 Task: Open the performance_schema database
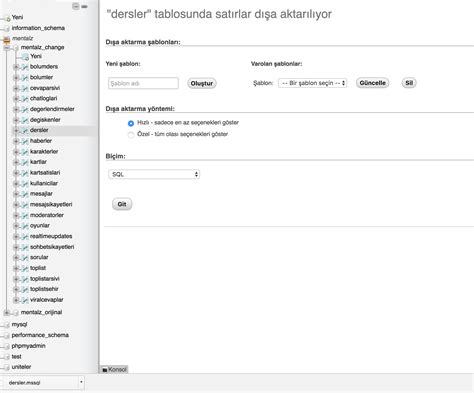(x=40, y=335)
